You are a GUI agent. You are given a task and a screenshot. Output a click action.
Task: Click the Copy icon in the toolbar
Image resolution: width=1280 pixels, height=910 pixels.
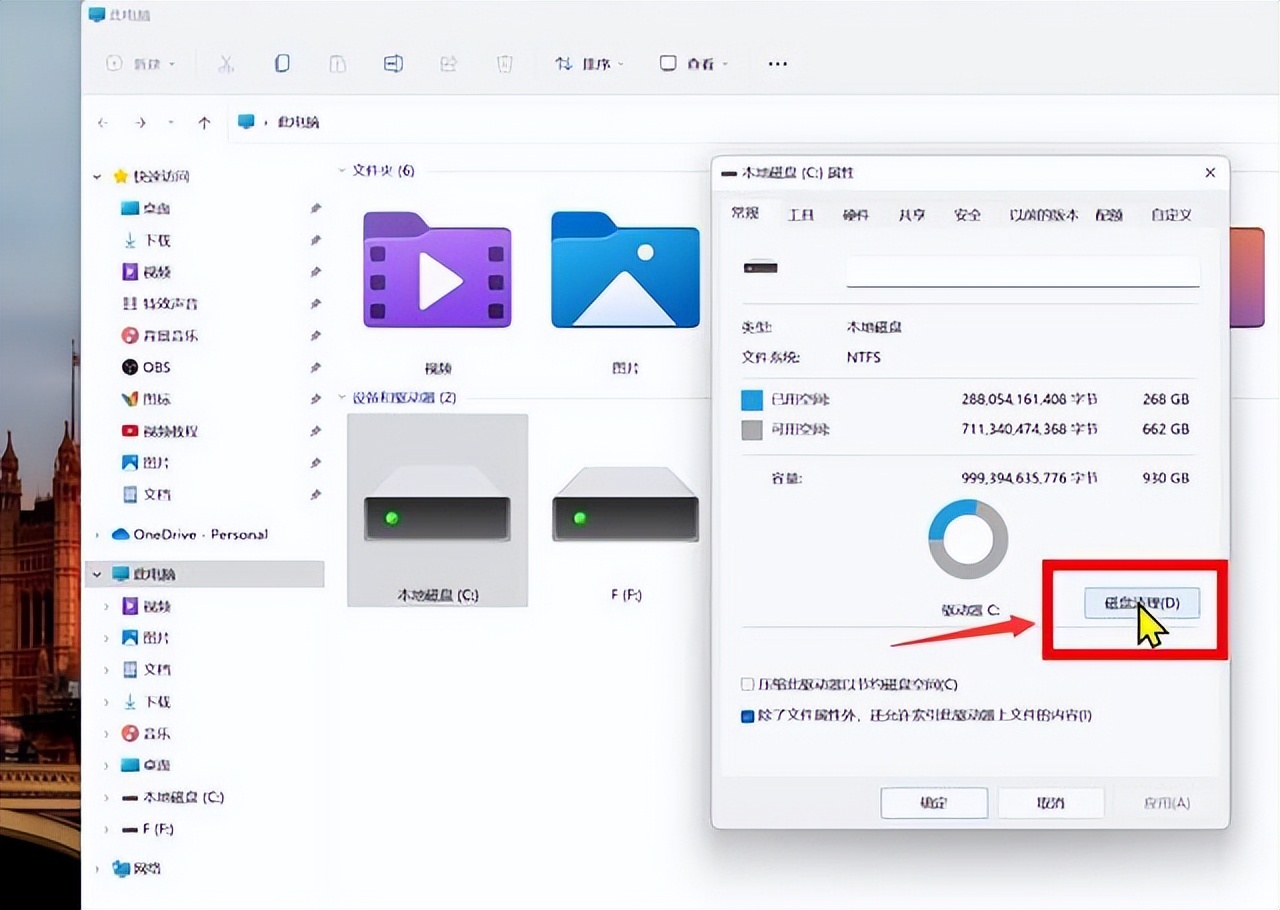[282, 63]
